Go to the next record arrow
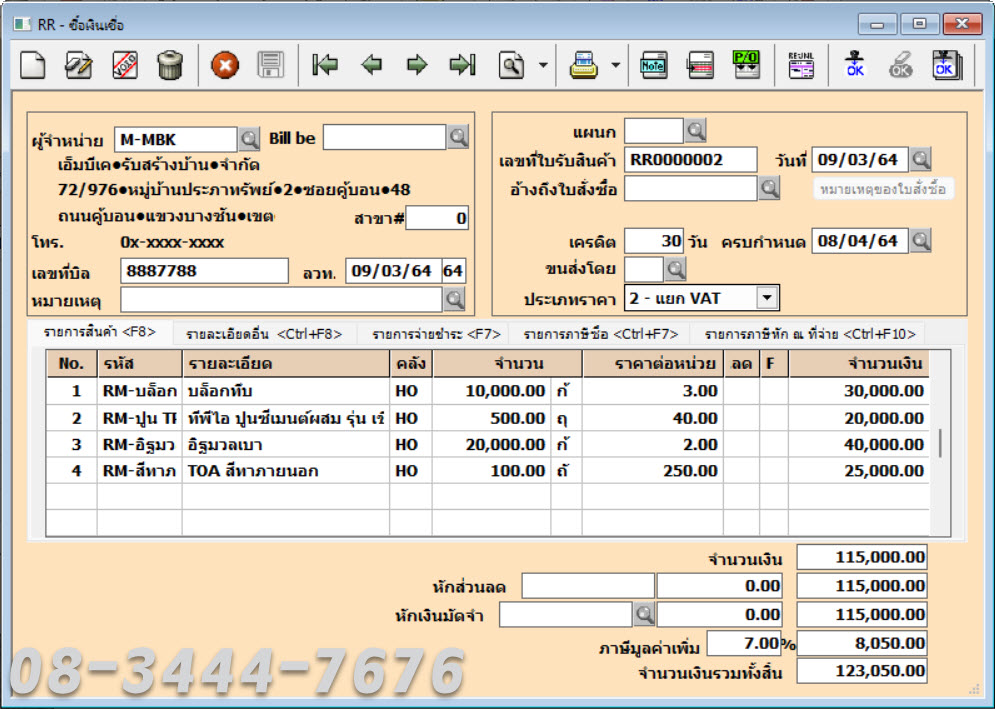The image size is (995, 709). click(417, 65)
